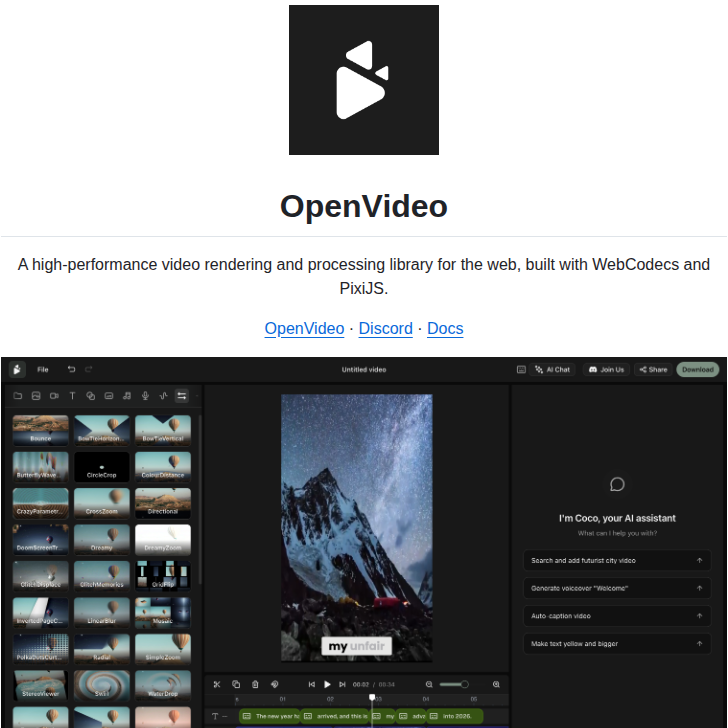This screenshot has height=728, width=728.
Task: Open the Discord link
Action: point(385,328)
